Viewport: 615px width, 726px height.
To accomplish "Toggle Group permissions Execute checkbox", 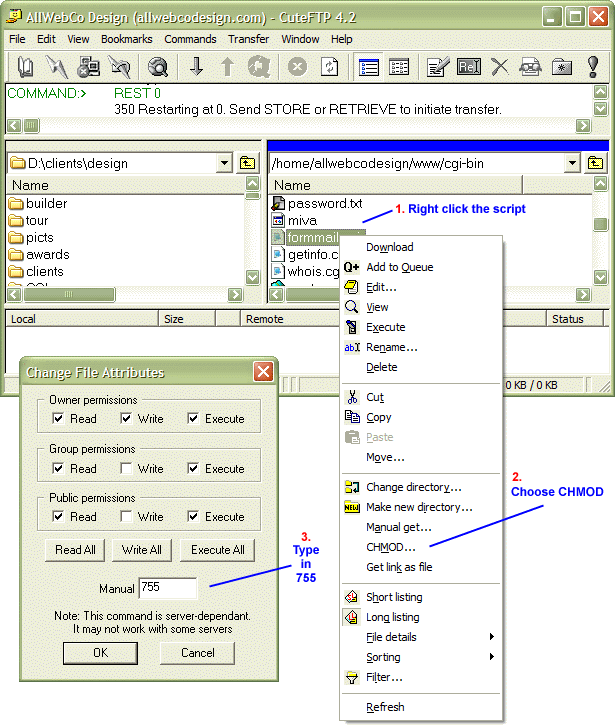I will tap(193, 469).
